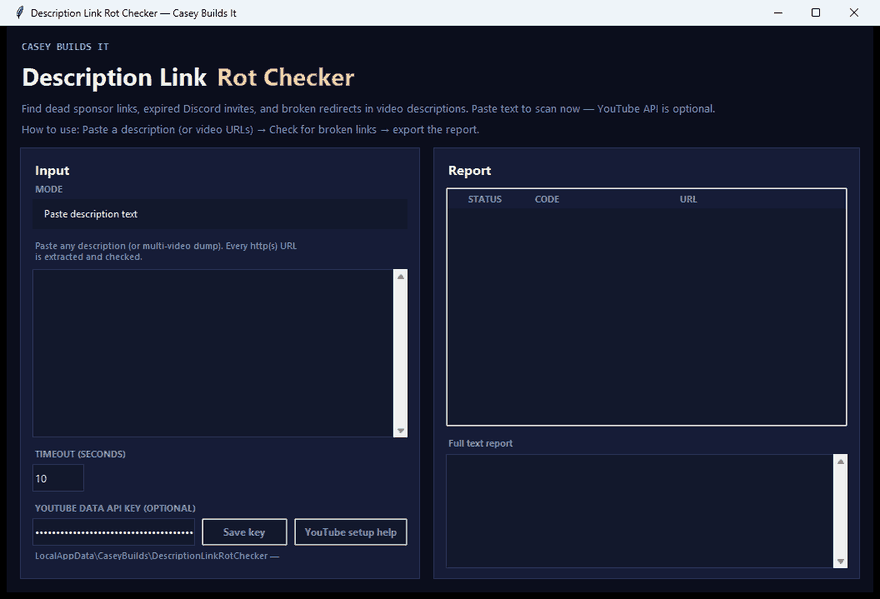Minimize the Rot Checker window

pos(778,12)
